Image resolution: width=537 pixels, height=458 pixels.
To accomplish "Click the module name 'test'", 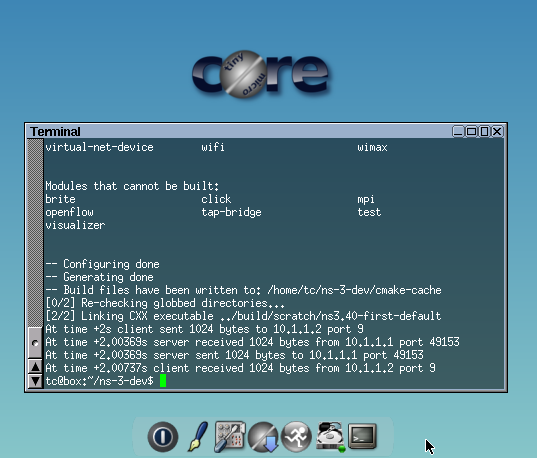I will (369, 212).
